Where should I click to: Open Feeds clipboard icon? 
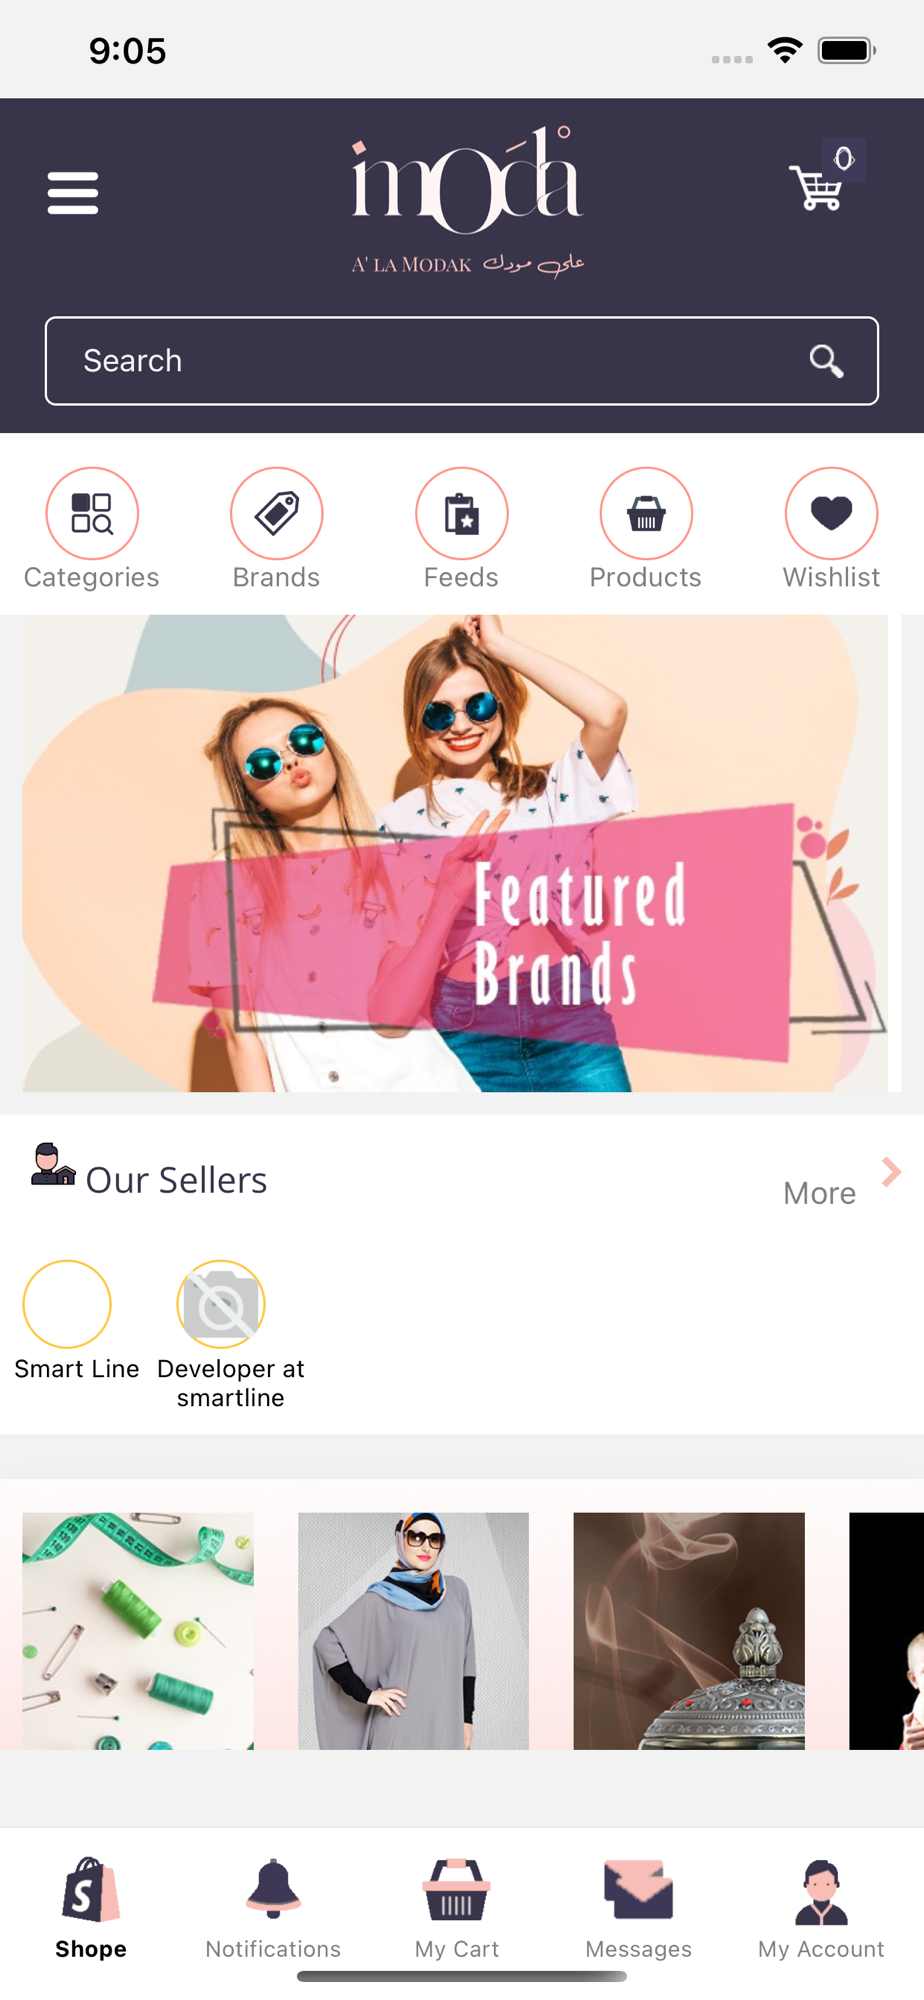pyautogui.click(x=462, y=513)
